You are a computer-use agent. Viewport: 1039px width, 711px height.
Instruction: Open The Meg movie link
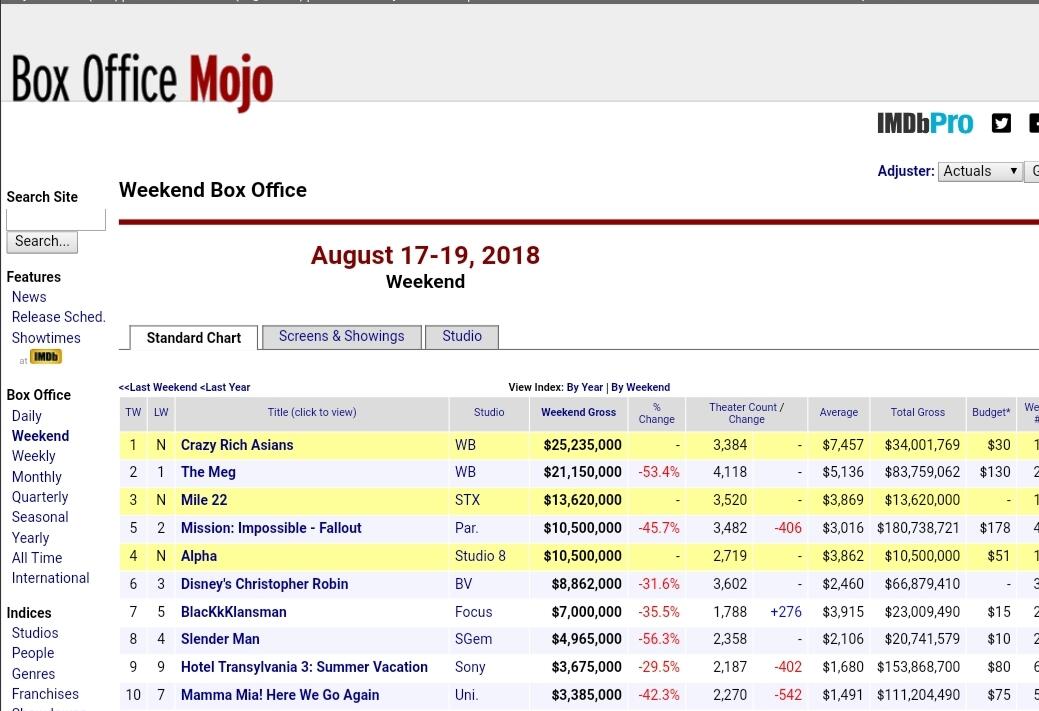point(208,472)
